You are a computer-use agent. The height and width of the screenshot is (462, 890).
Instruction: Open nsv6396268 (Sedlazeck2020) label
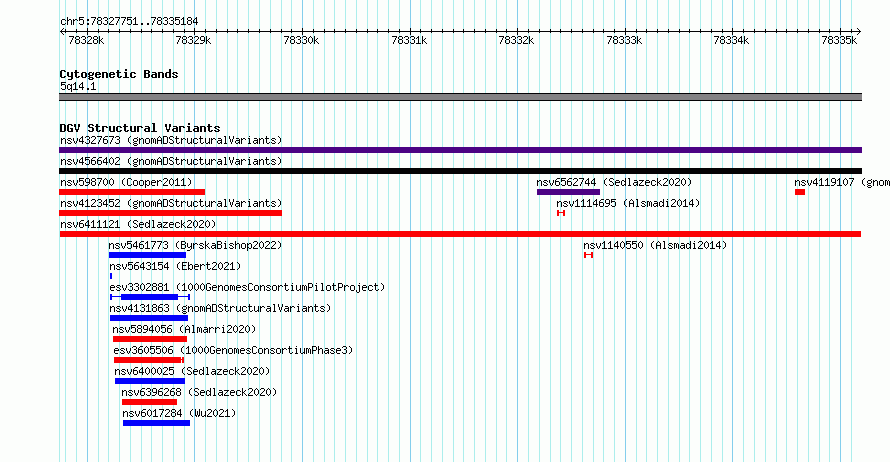coord(199,392)
